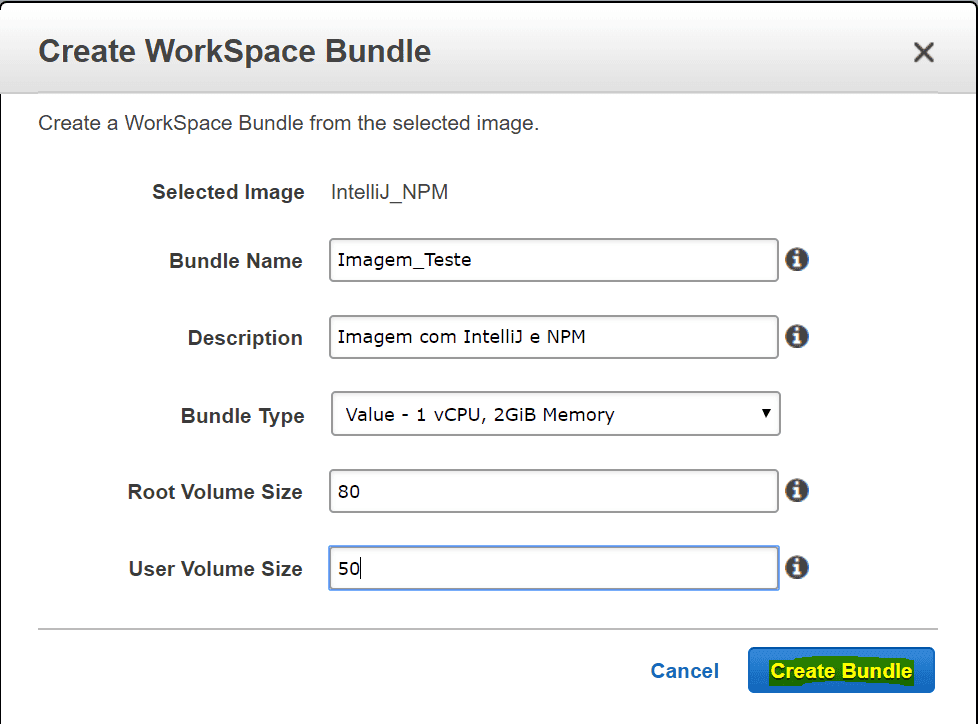Cancel the bundle creation
This screenshot has height=724, width=978.
click(x=684, y=671)
